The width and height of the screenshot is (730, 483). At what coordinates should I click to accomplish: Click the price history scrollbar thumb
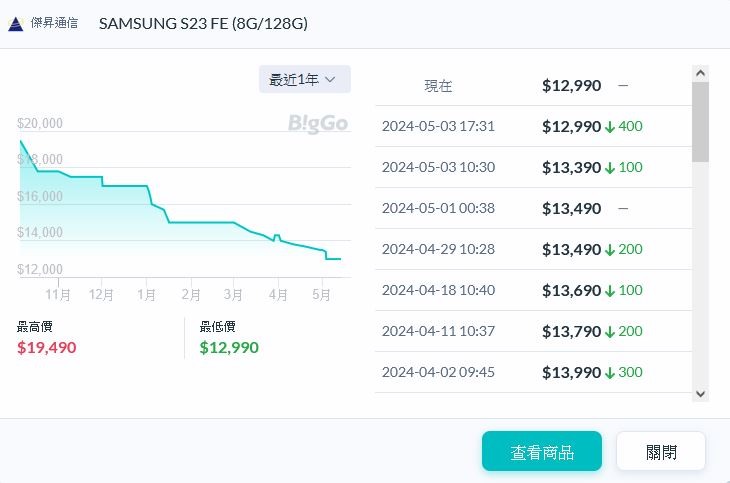pyautogui.click(x=700, y=122)
